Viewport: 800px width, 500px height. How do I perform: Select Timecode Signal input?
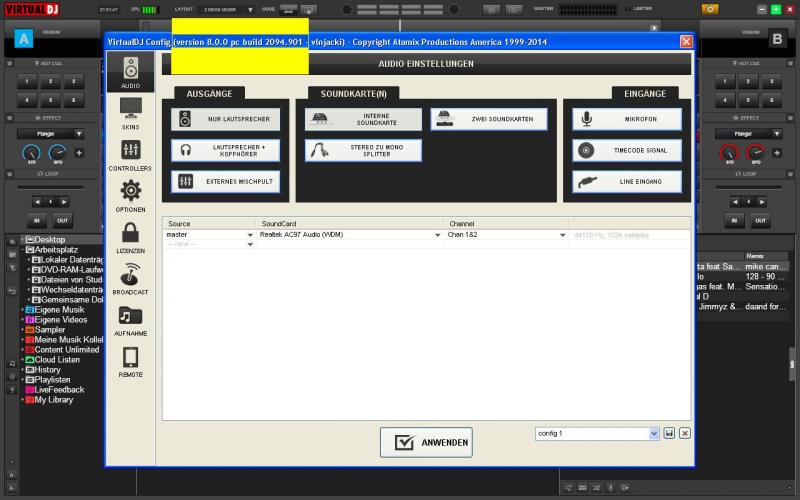[x=627, y=151]
